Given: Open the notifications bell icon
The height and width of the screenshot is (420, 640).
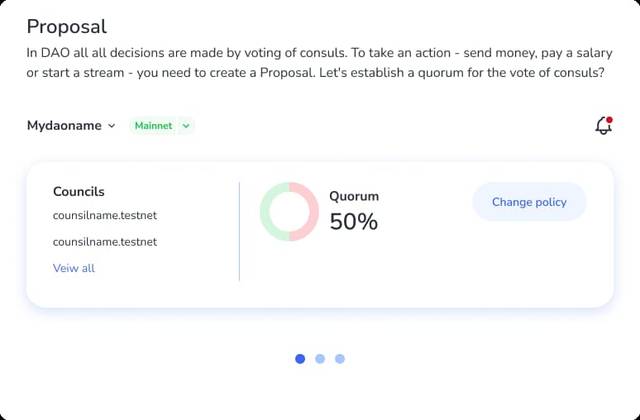Looking at the screenshot, I should click(x=603, y=126).
